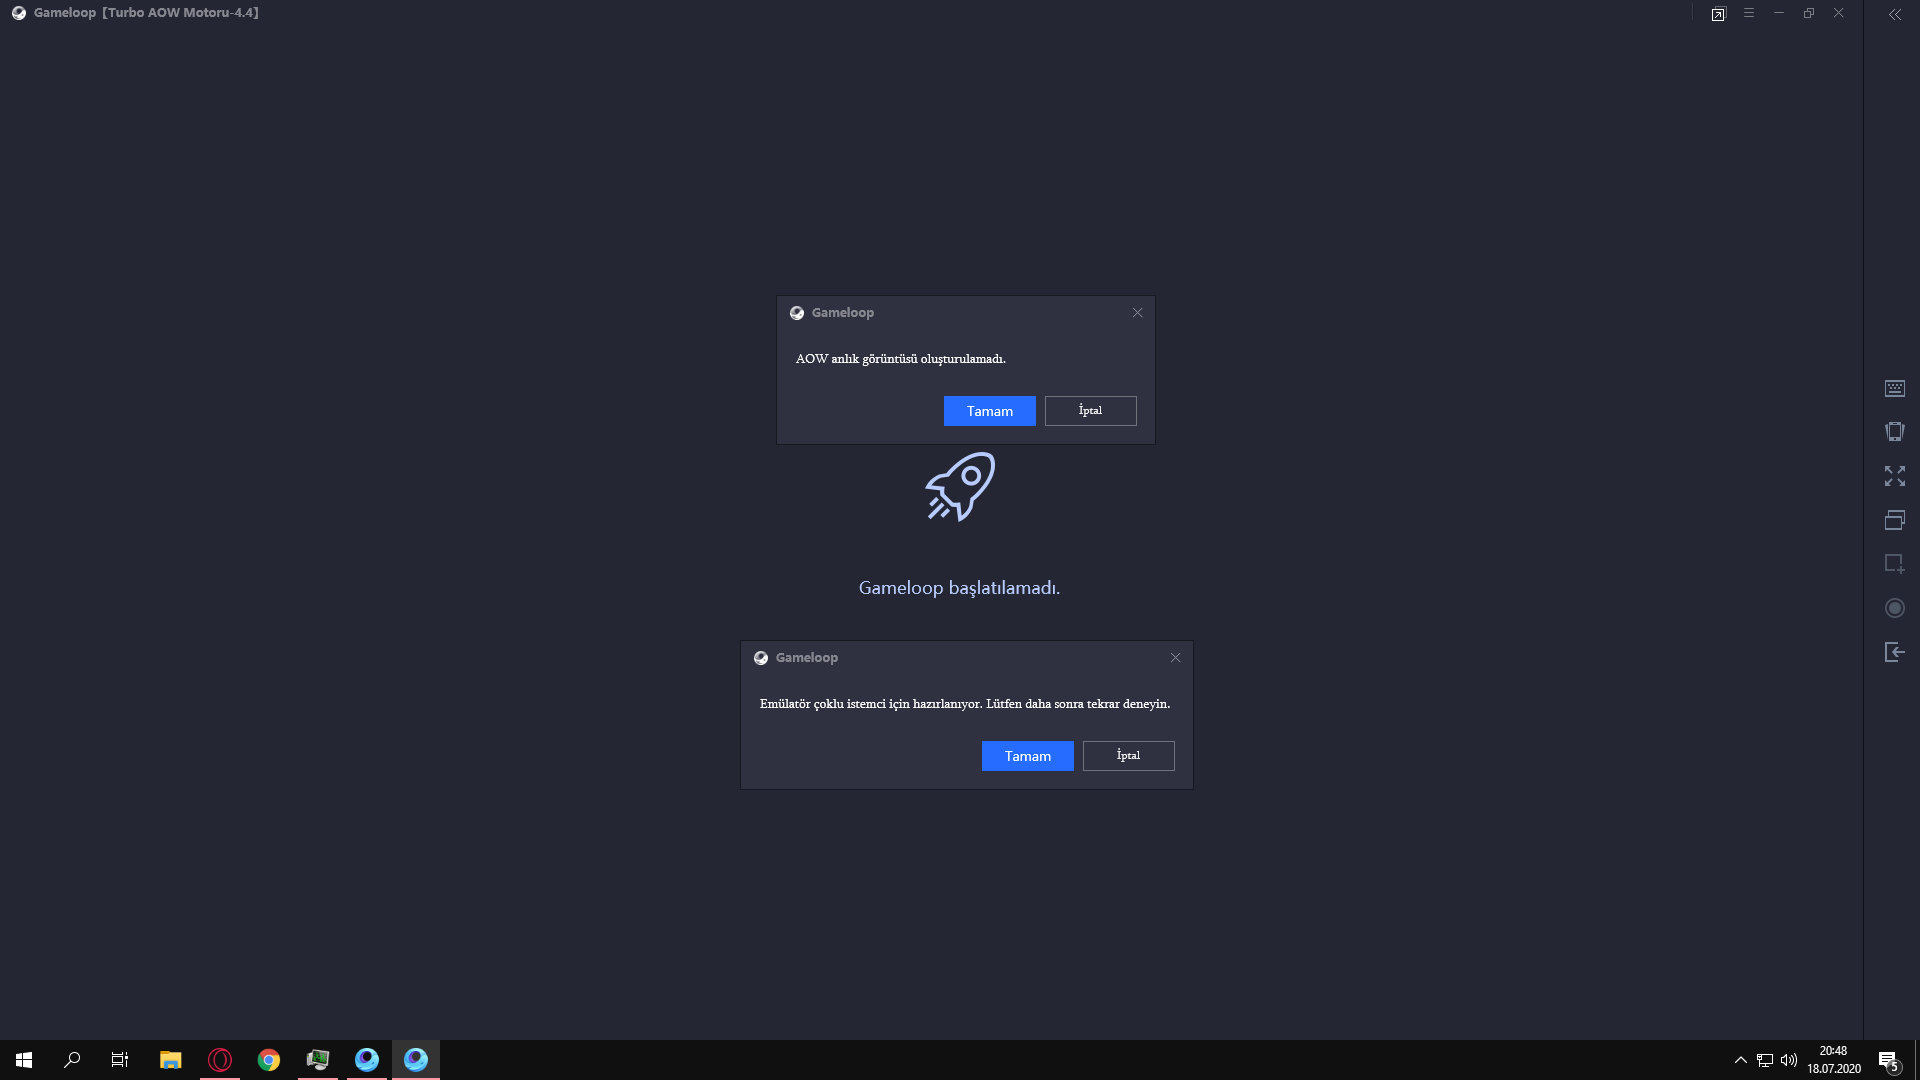This screenshot has height=1080, width=1920.
Task: Click Tamam in the Emülatör çoklu istemci dialog
Action: point(1027,756)
